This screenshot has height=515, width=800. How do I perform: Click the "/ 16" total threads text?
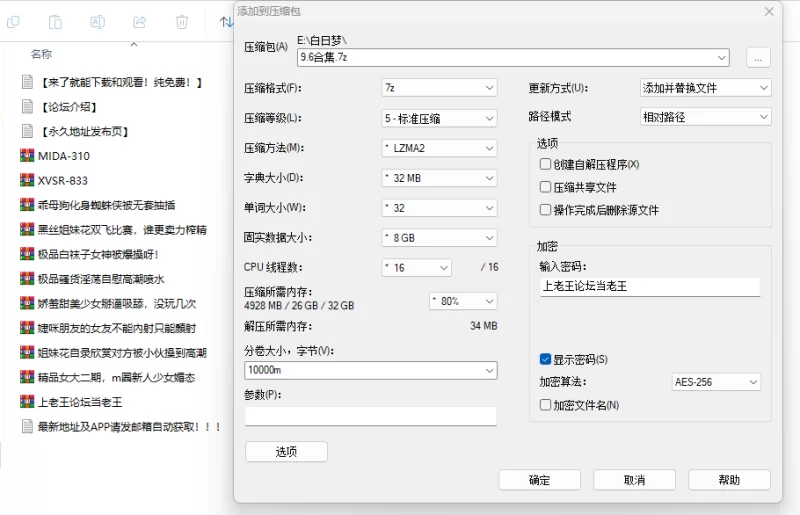(x=489, y=267)
